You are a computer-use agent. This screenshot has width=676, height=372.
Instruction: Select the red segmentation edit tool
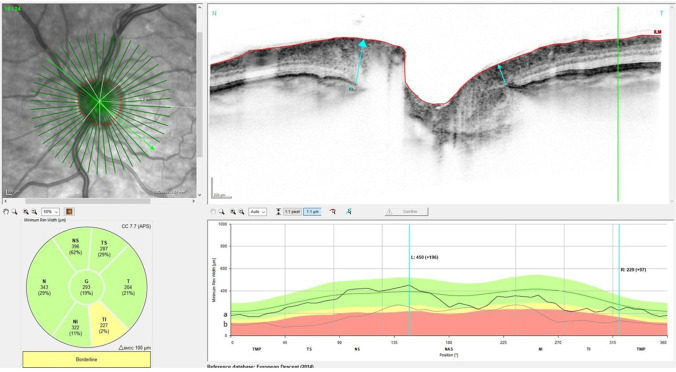(333, 212)
